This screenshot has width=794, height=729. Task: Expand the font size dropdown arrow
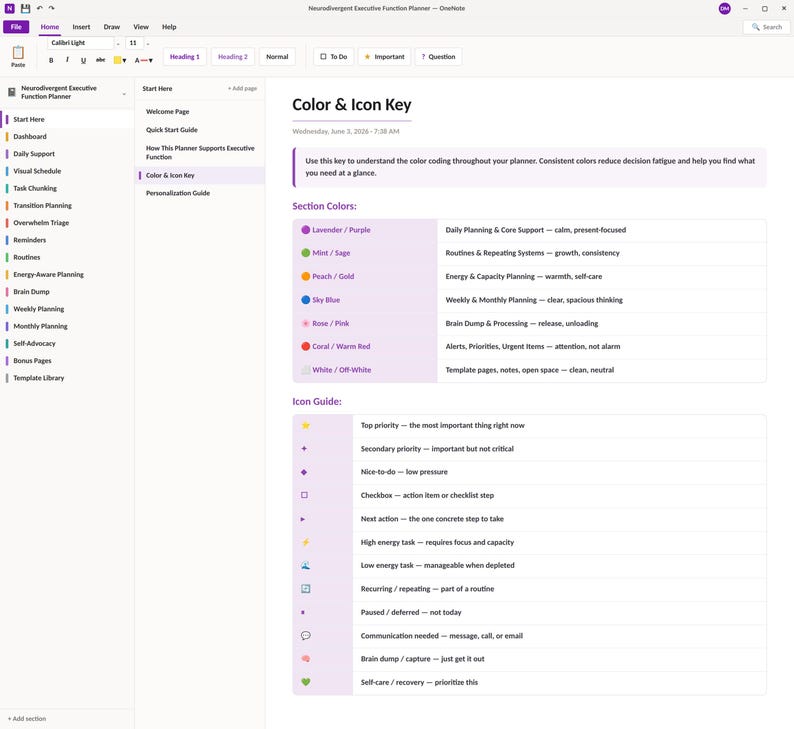148,44
